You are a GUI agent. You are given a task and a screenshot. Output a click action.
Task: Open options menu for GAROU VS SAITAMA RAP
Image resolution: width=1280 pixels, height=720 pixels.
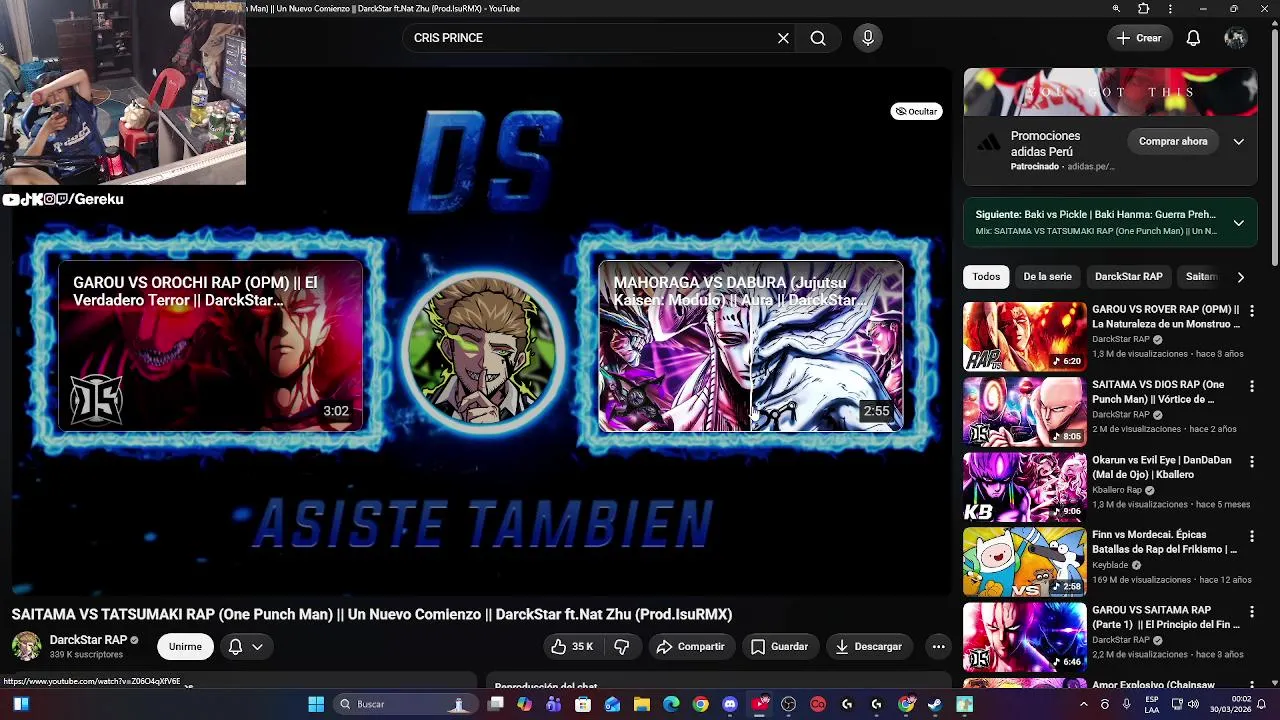[1251, 611]
